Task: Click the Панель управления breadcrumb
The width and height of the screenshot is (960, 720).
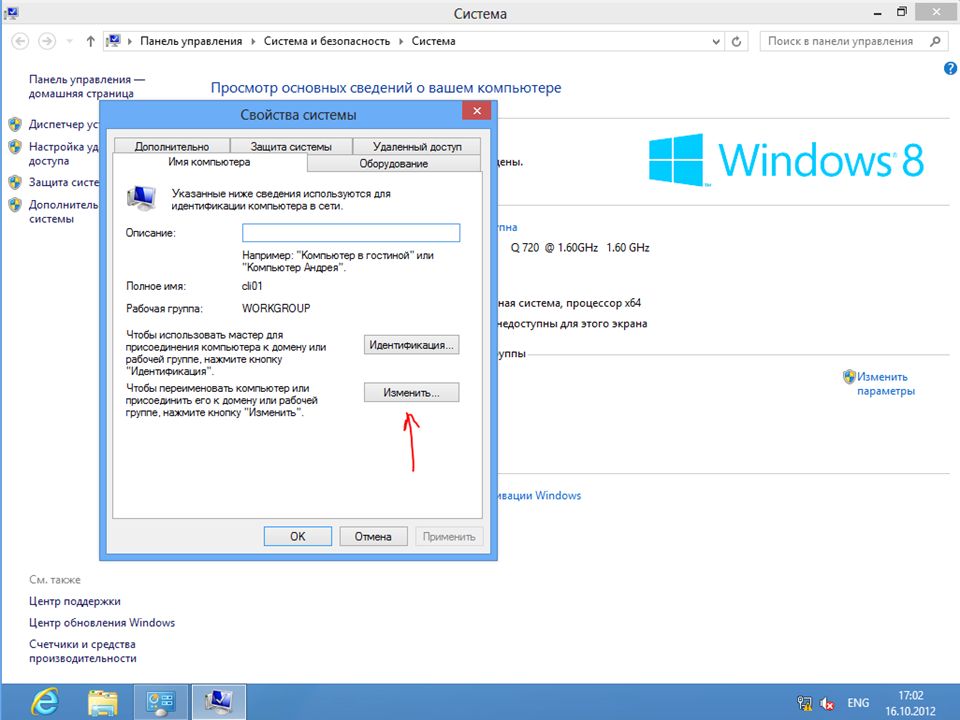Action: pos(191,41)
